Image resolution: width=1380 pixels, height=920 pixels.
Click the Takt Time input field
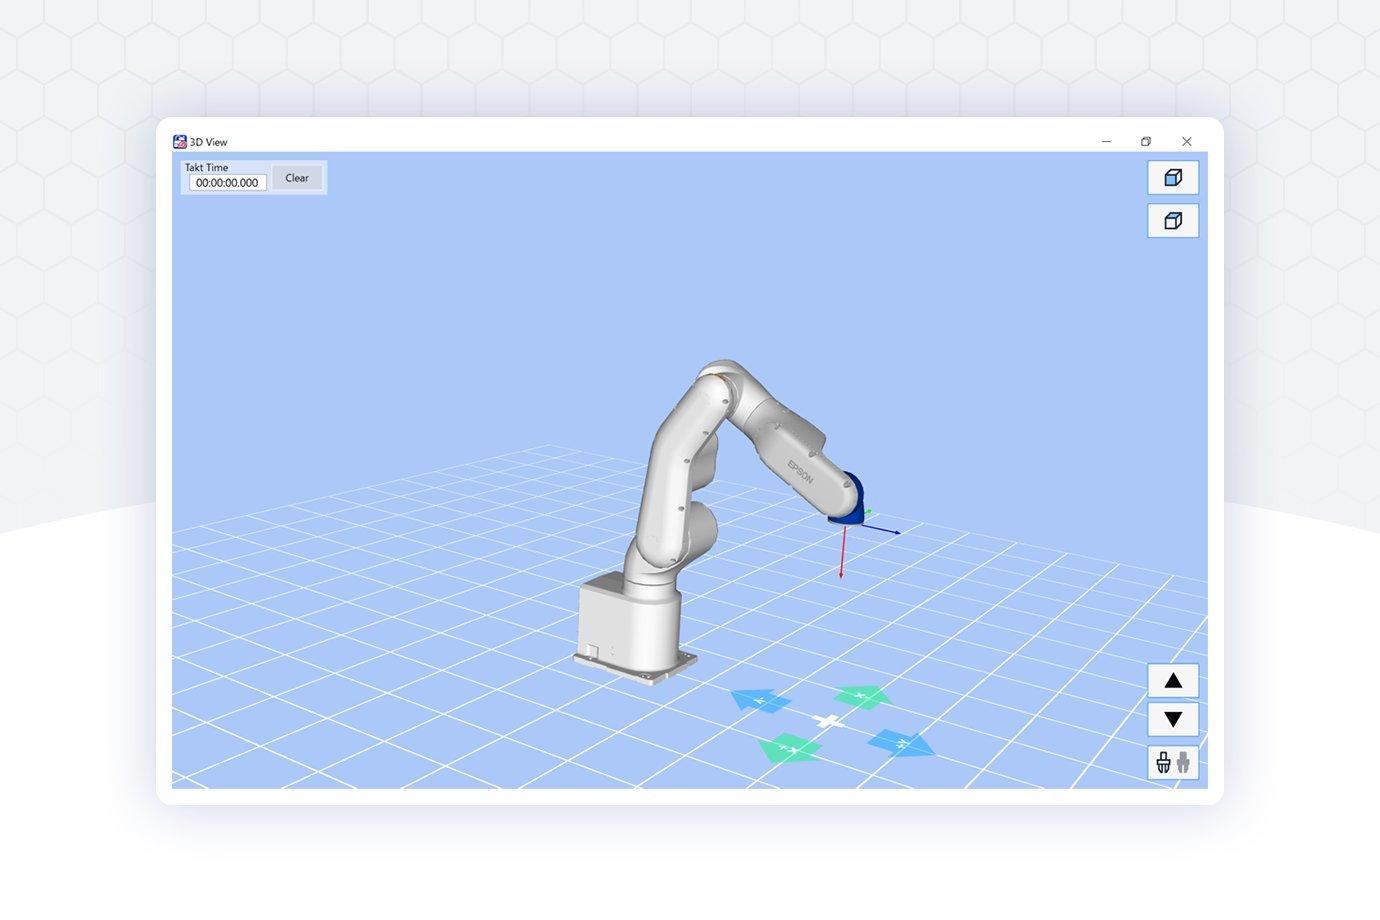point(227,183)
